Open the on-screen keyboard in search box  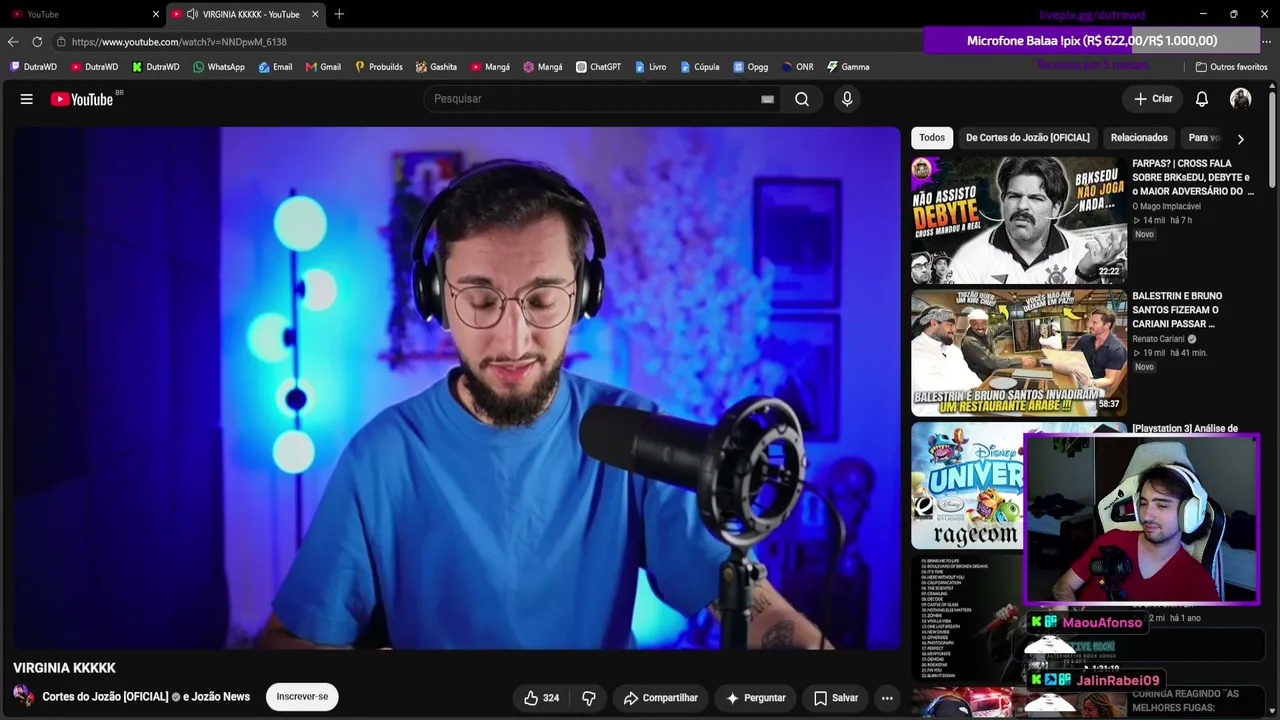[767, 99]
